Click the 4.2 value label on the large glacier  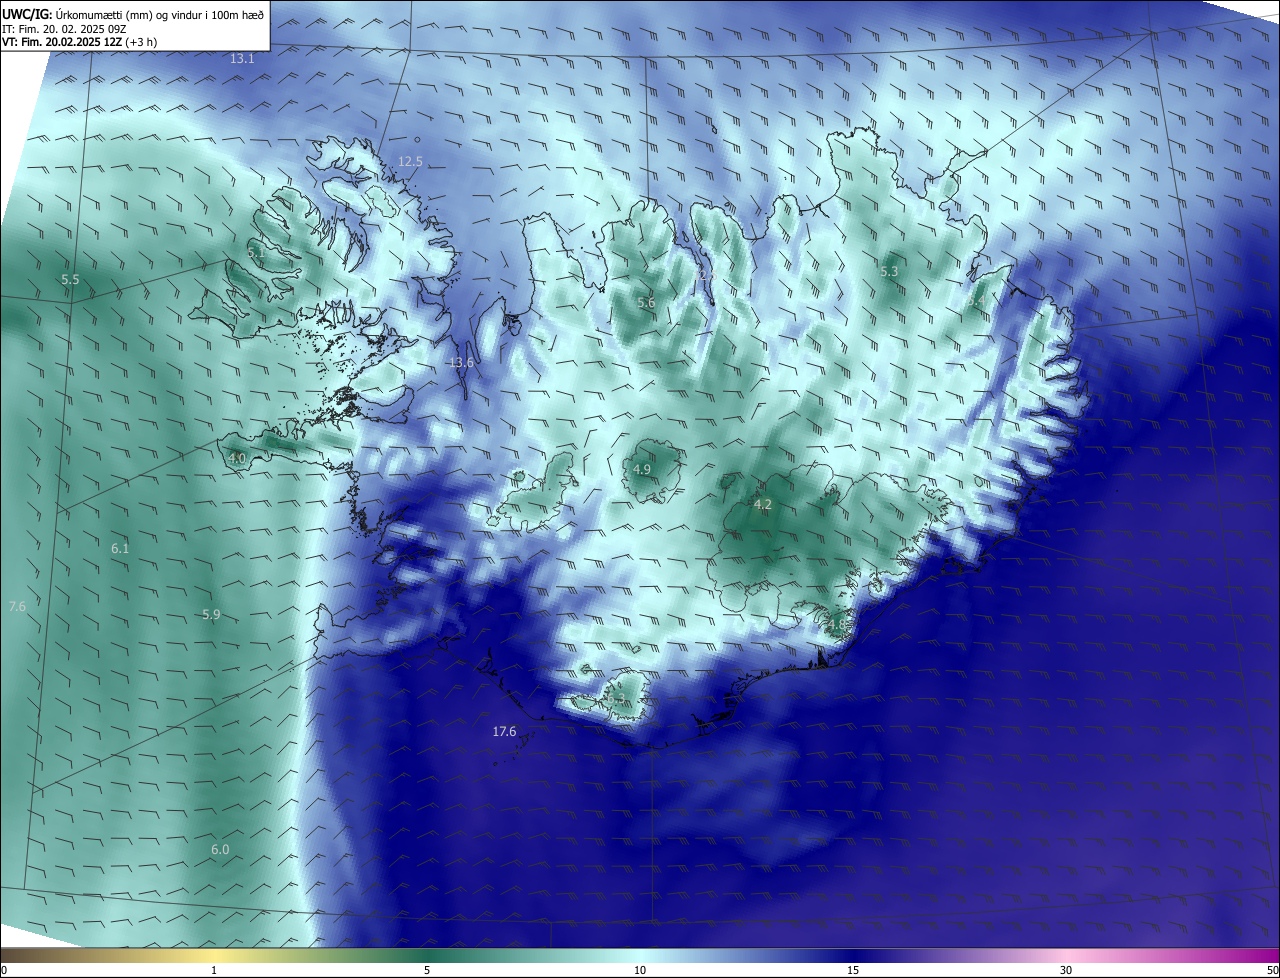[x=762, y=504]
